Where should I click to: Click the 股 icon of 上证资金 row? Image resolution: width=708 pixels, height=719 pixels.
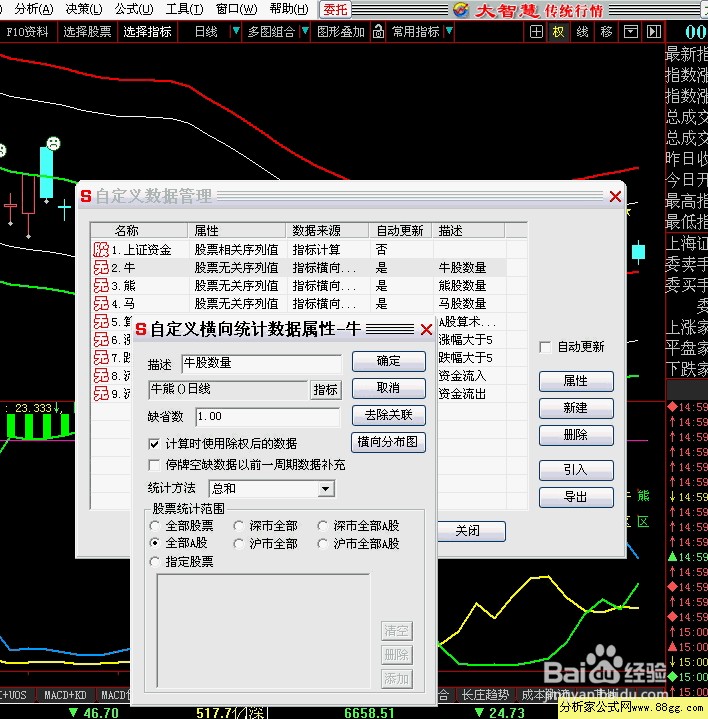tap(101, 249)
